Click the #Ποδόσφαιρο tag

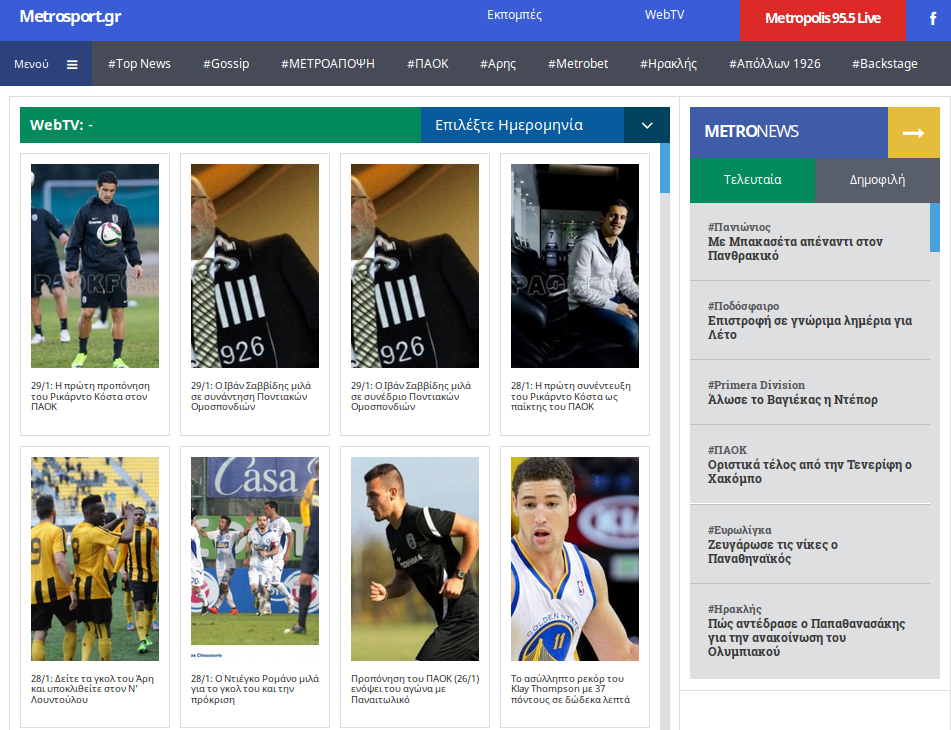coord(744,306)
